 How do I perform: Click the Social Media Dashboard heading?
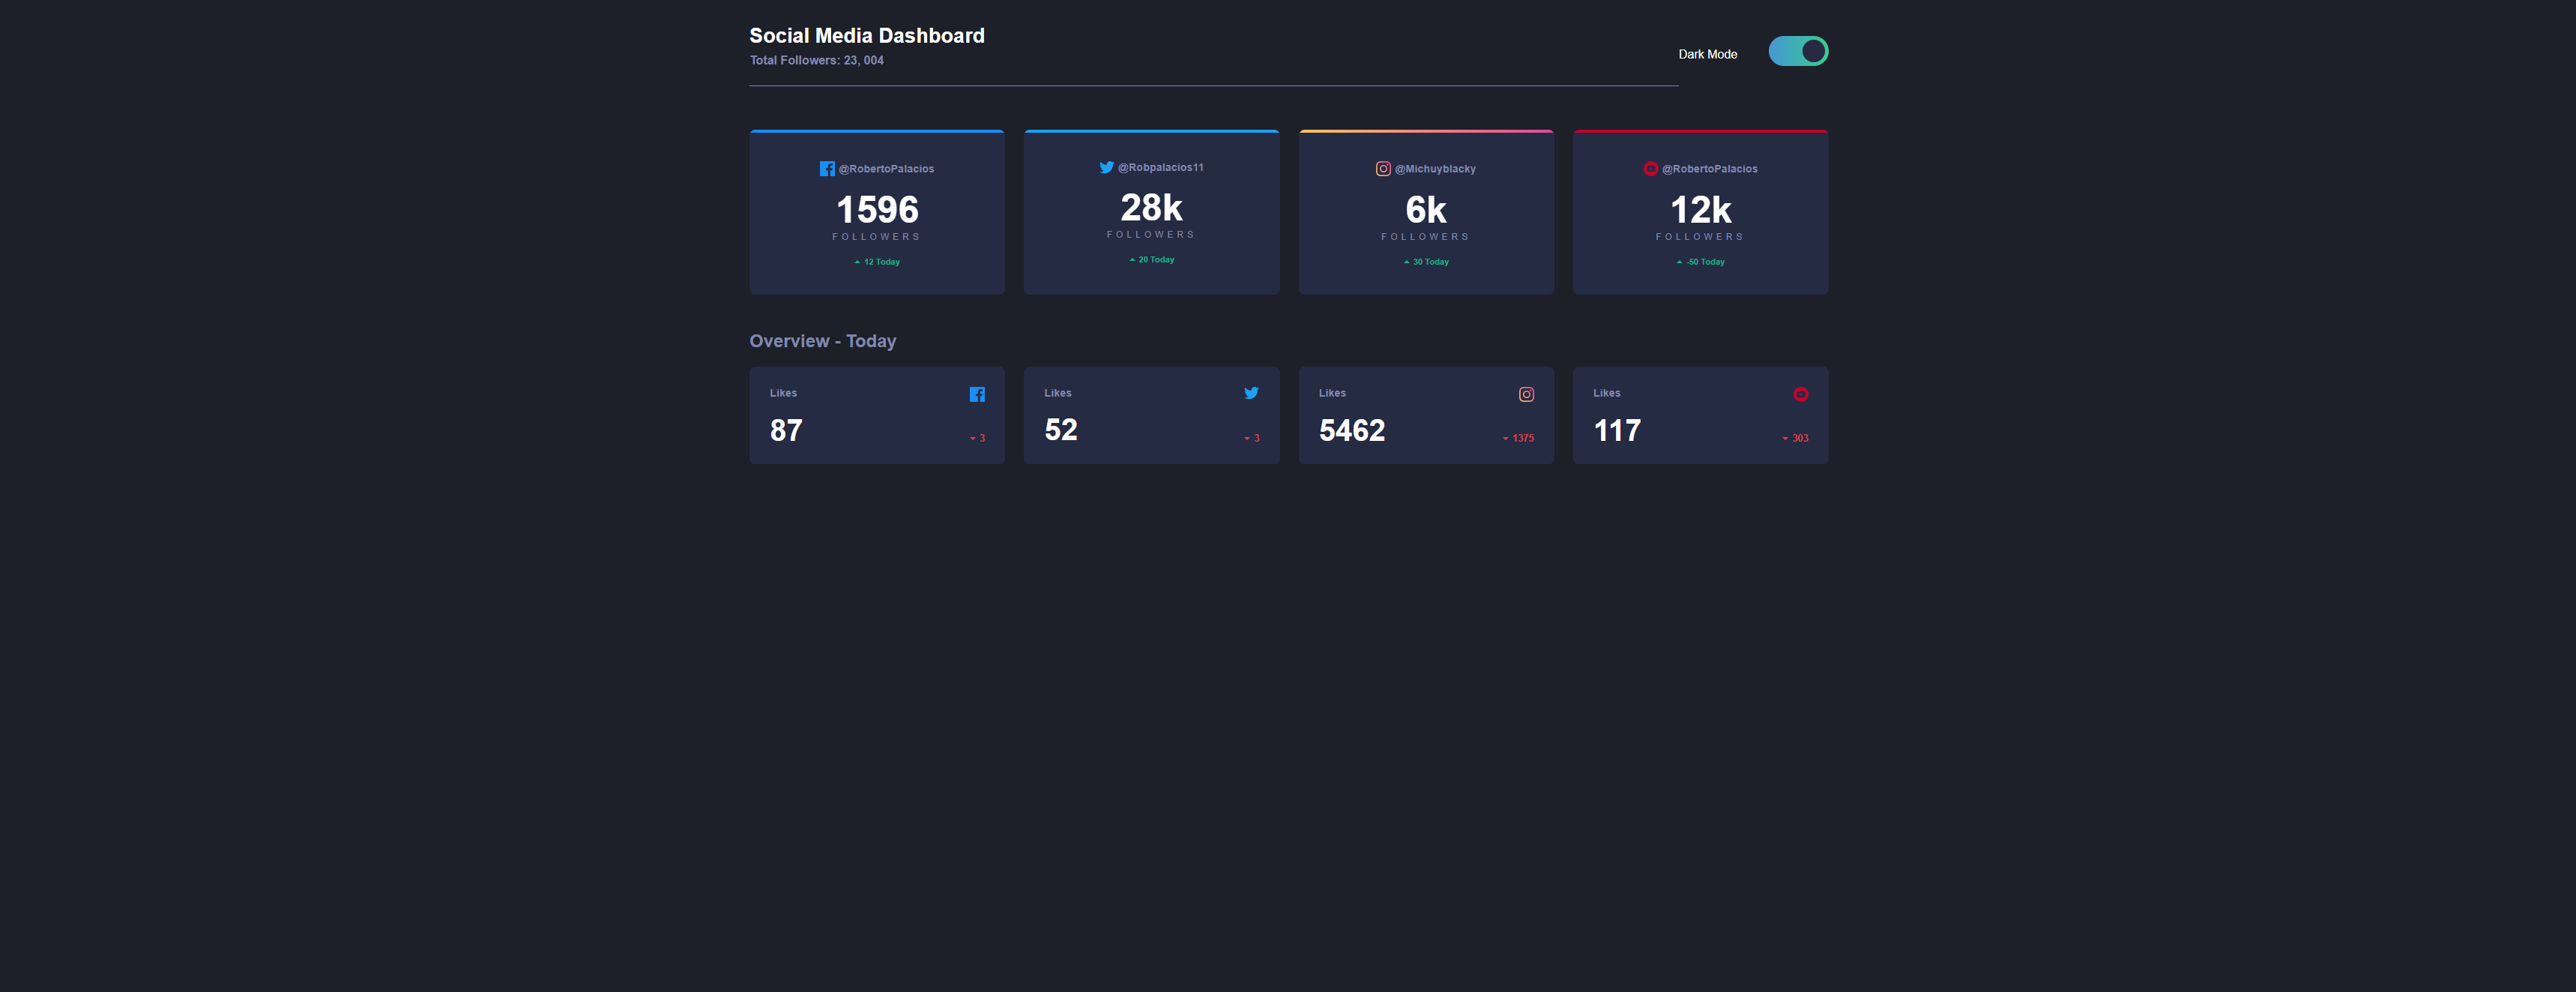[866, 36]
